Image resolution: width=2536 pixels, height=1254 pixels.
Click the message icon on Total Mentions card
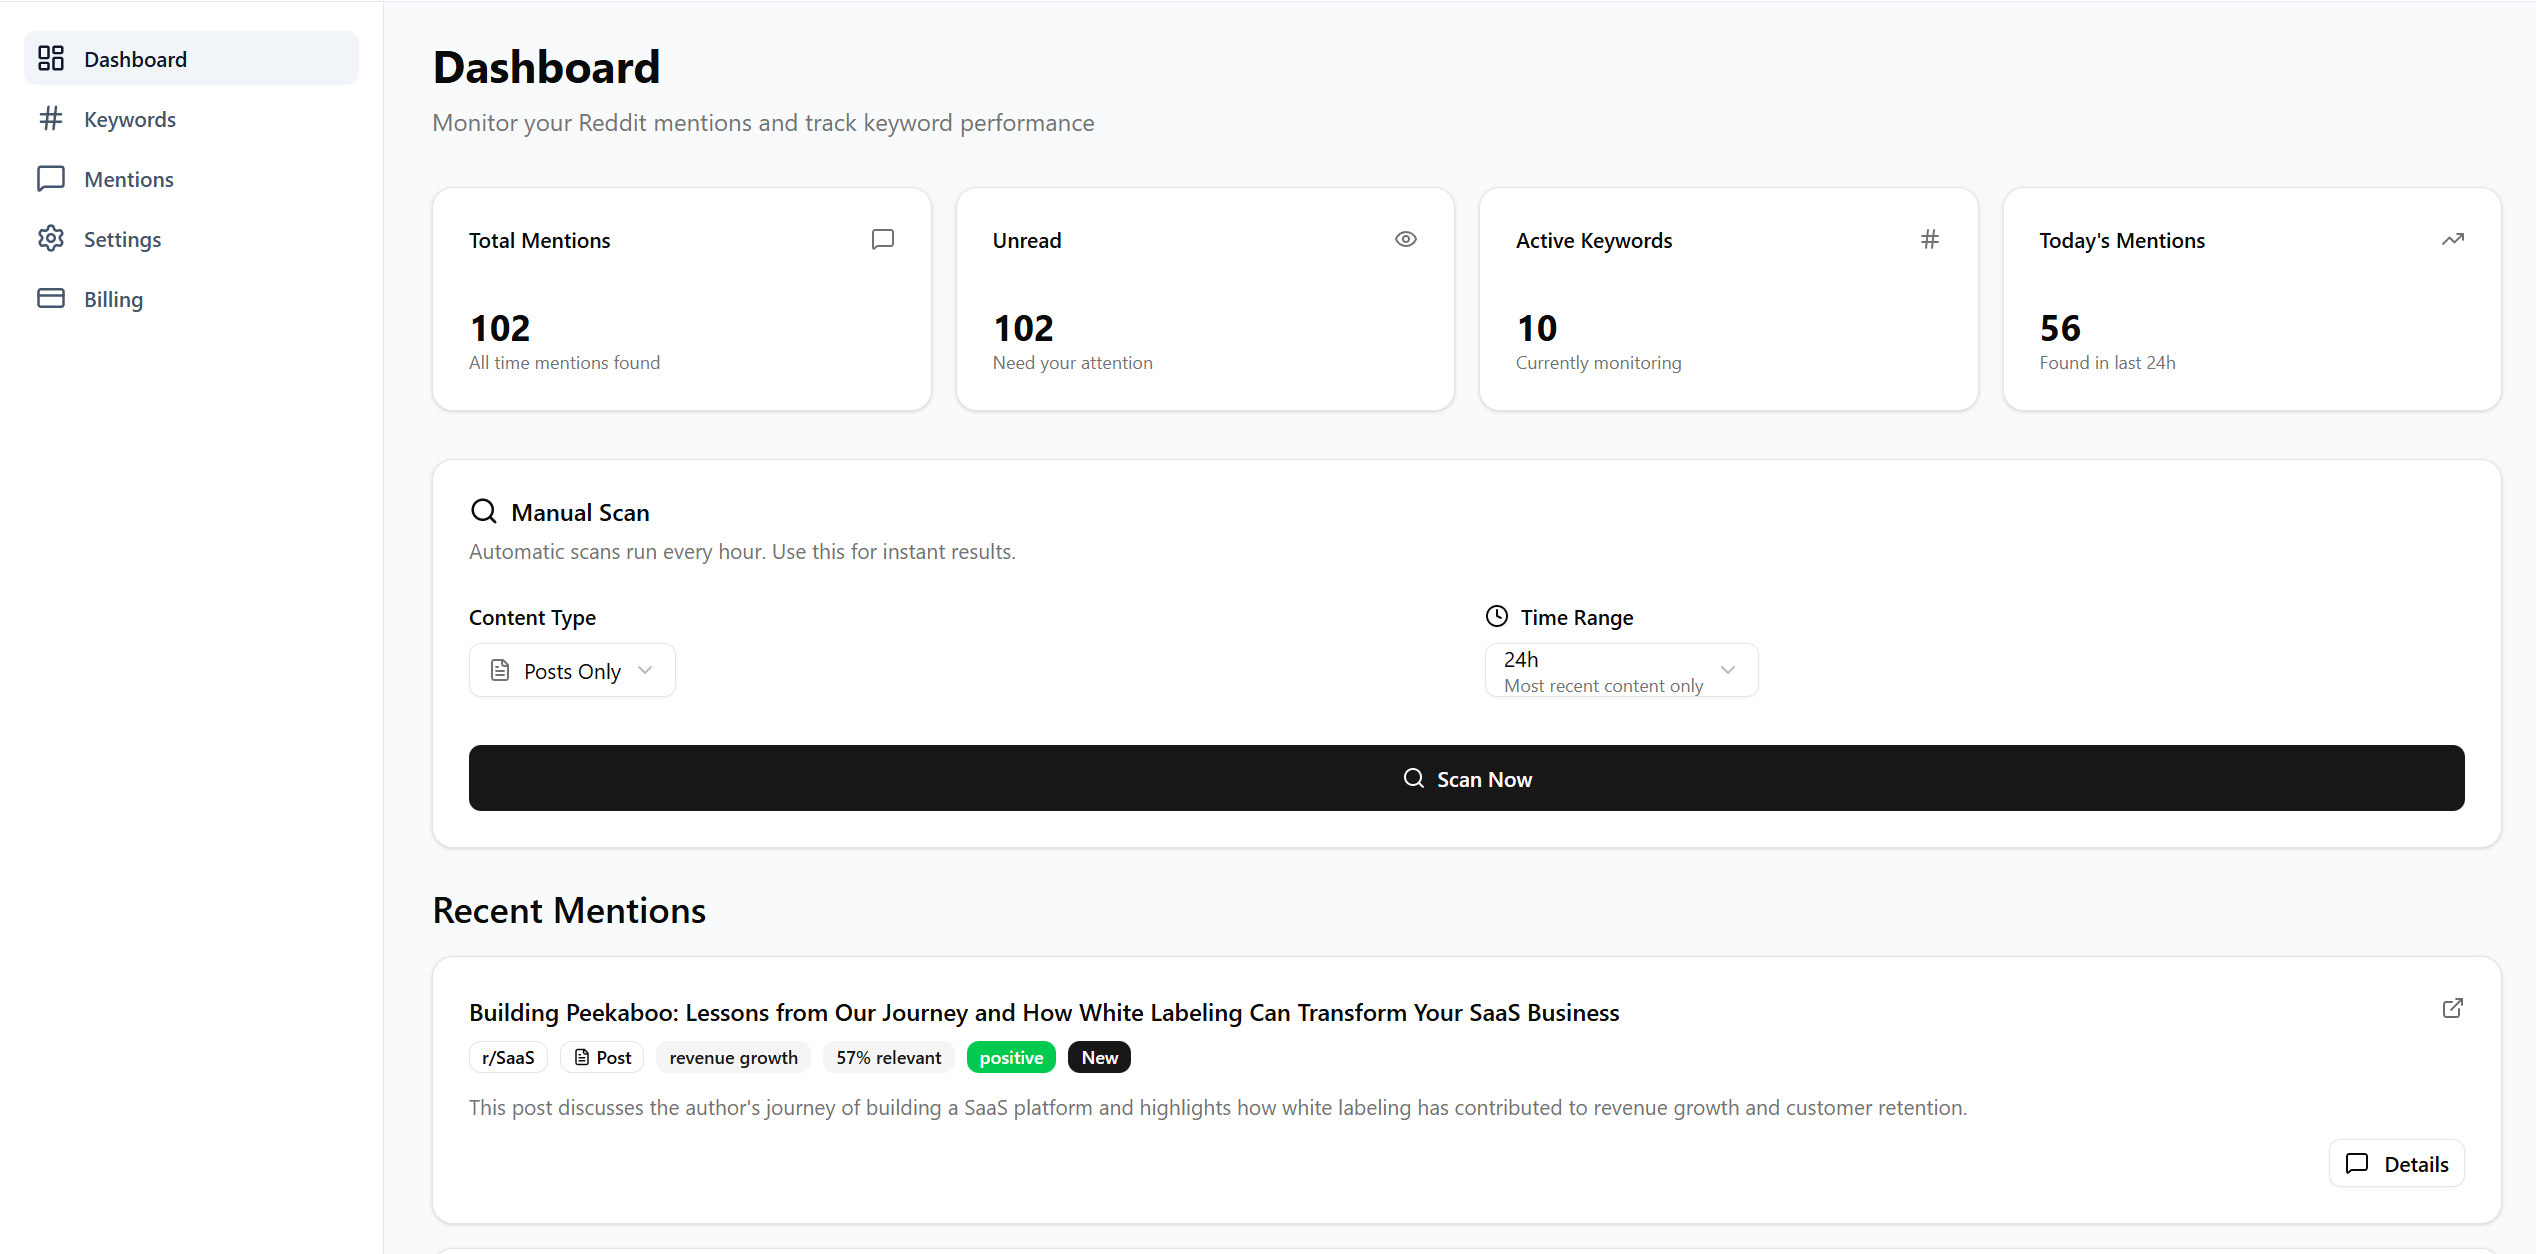coord(882,239)
